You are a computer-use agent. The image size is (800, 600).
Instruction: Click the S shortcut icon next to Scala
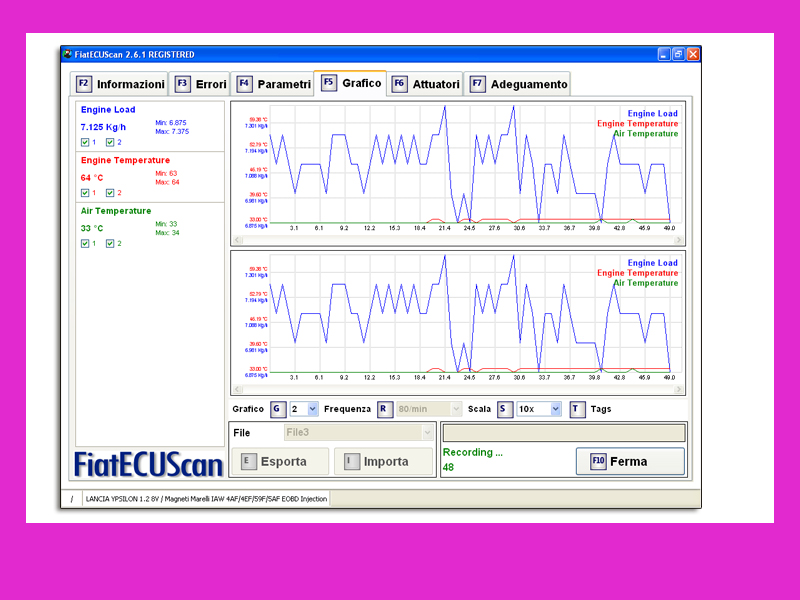coord(504,409)
